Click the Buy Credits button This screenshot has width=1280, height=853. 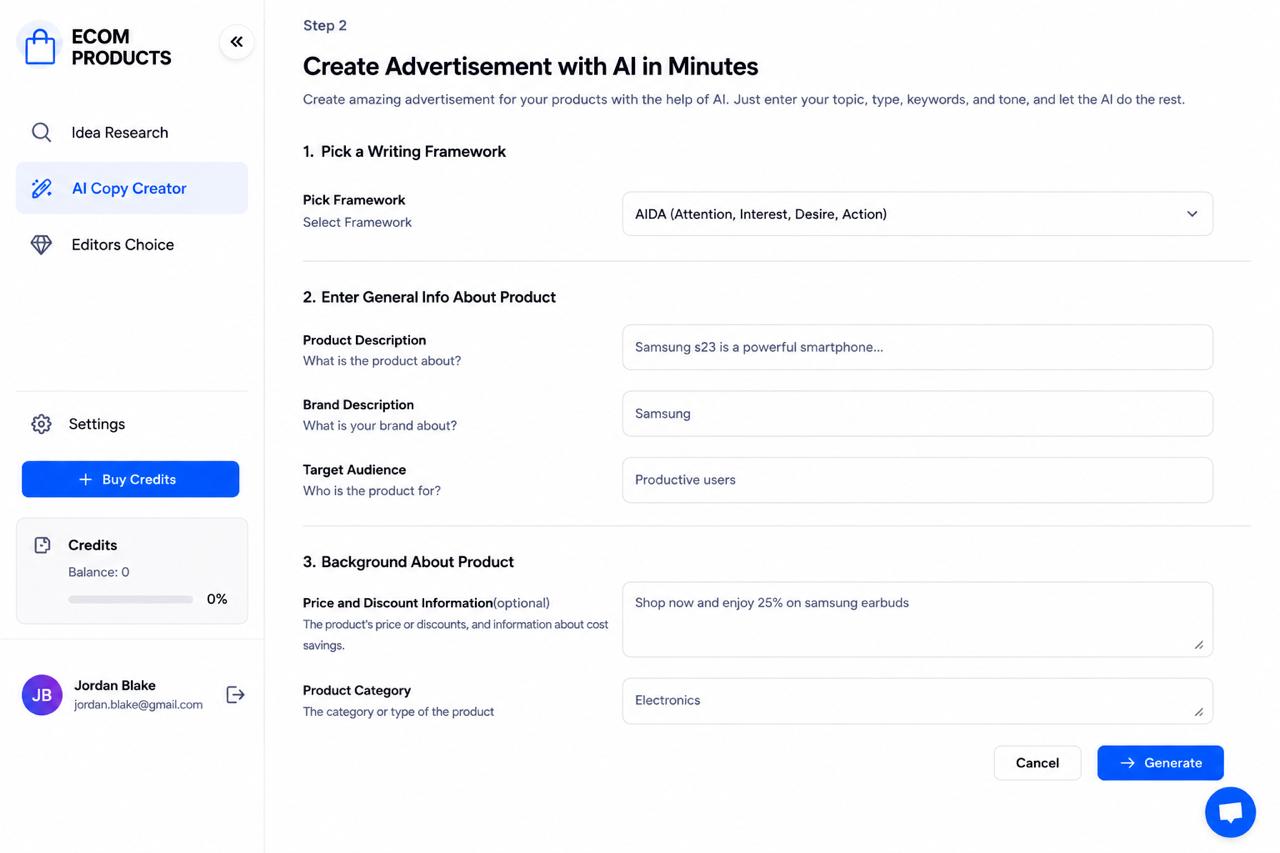pos(130,479)
